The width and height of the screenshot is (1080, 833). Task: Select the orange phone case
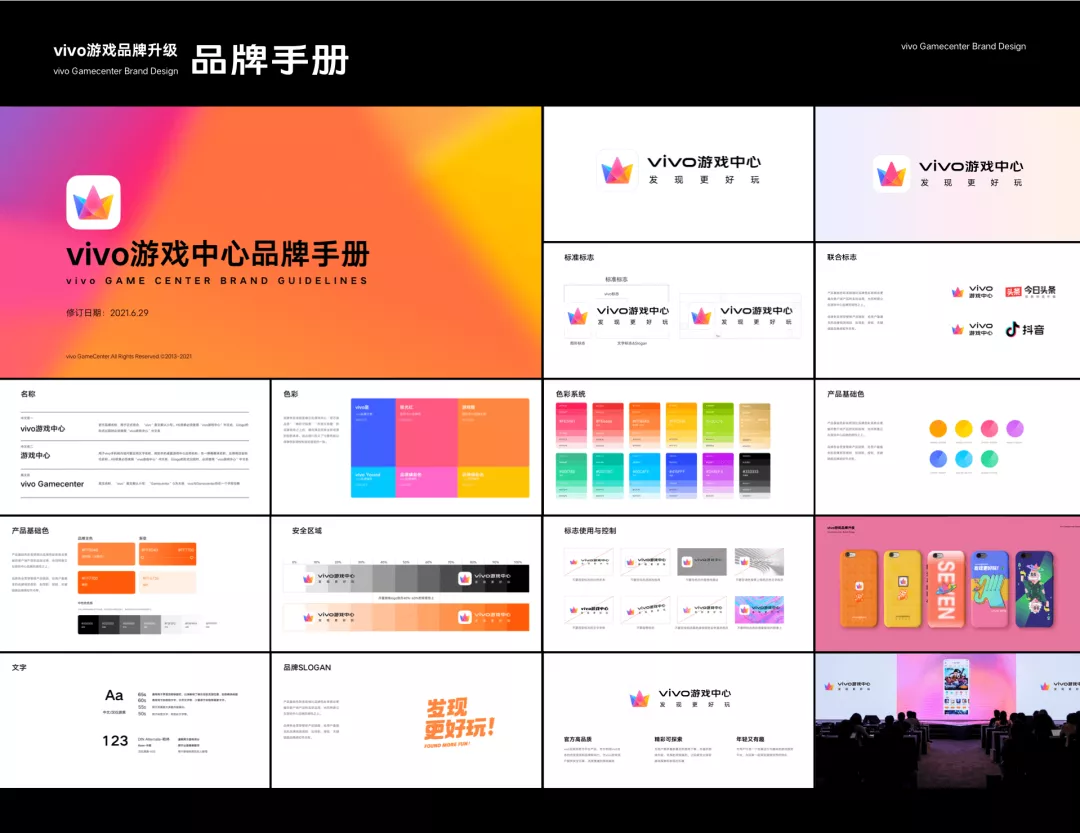tap(858, 588)
